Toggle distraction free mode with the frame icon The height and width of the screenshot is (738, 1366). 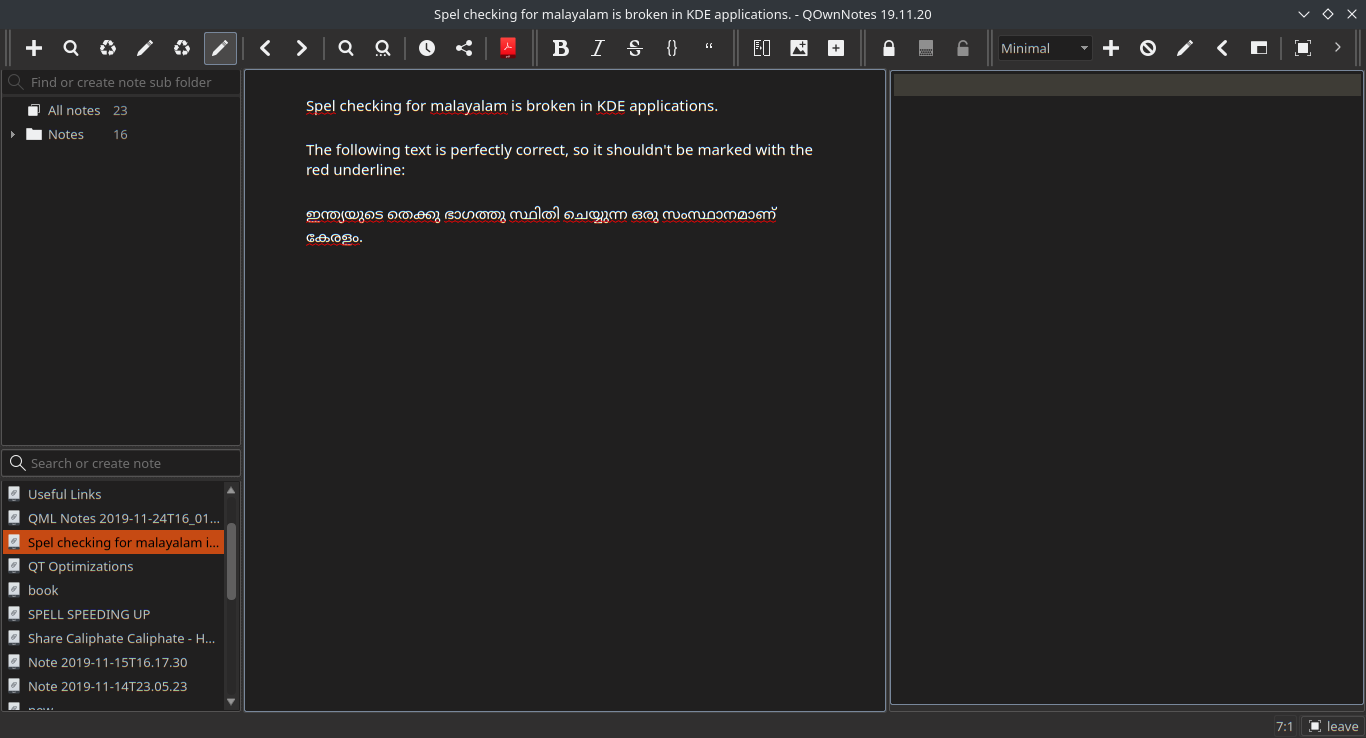(x=1303, y=48)
